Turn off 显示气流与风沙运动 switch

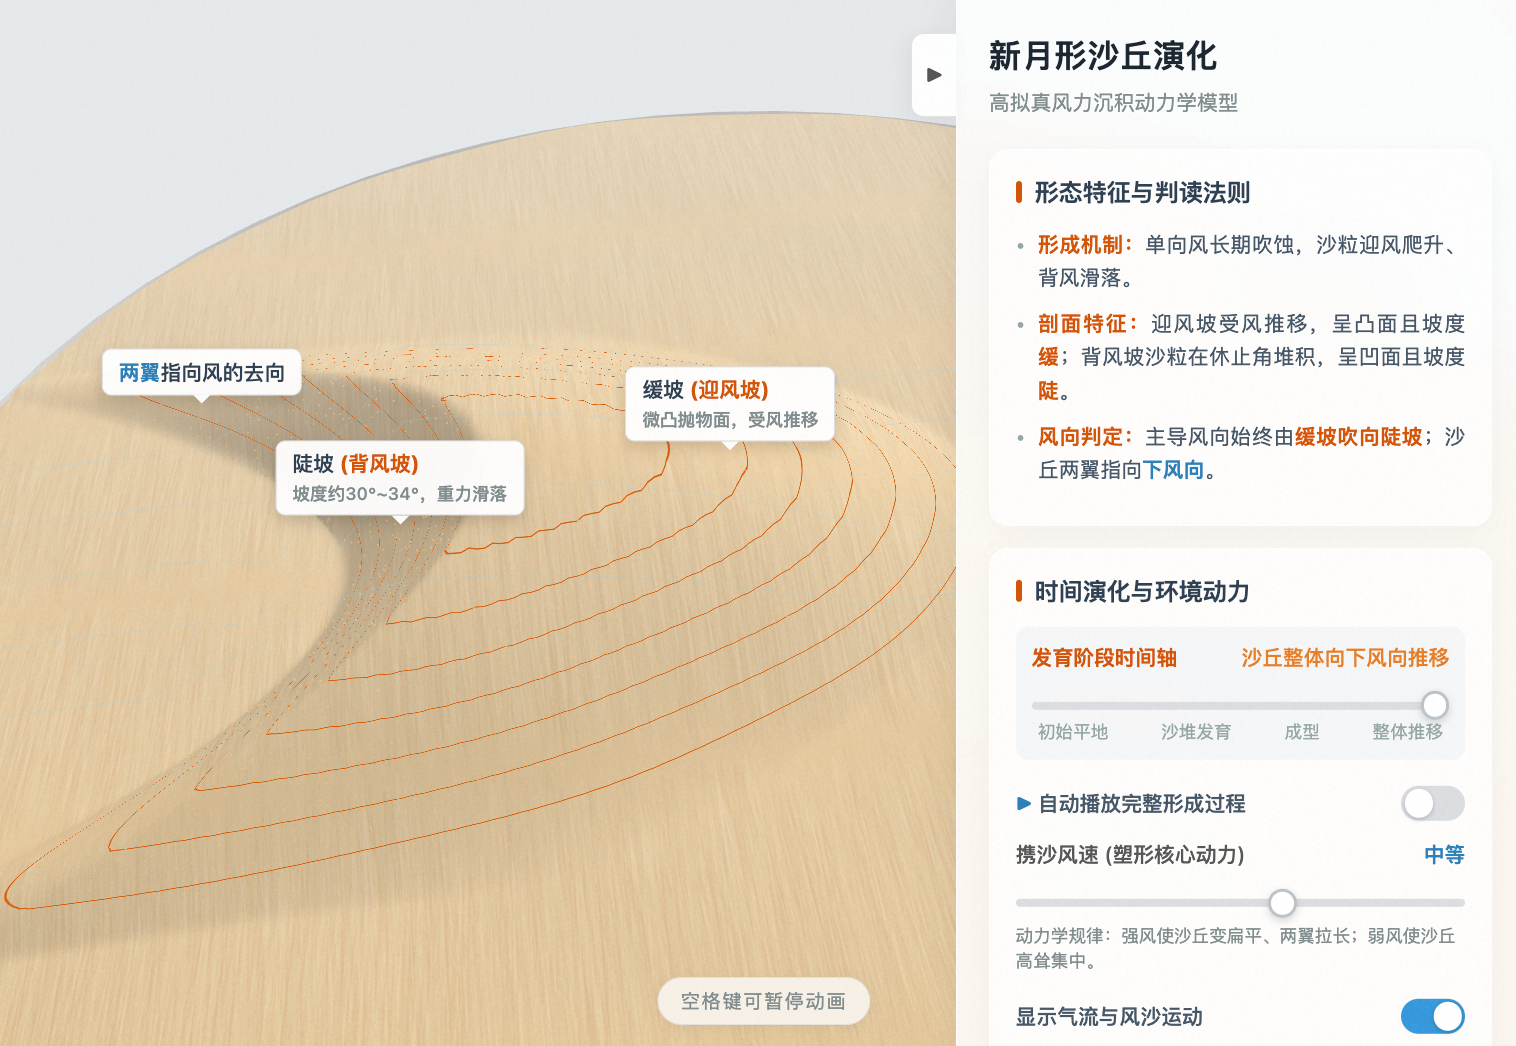point(1432,1016)
